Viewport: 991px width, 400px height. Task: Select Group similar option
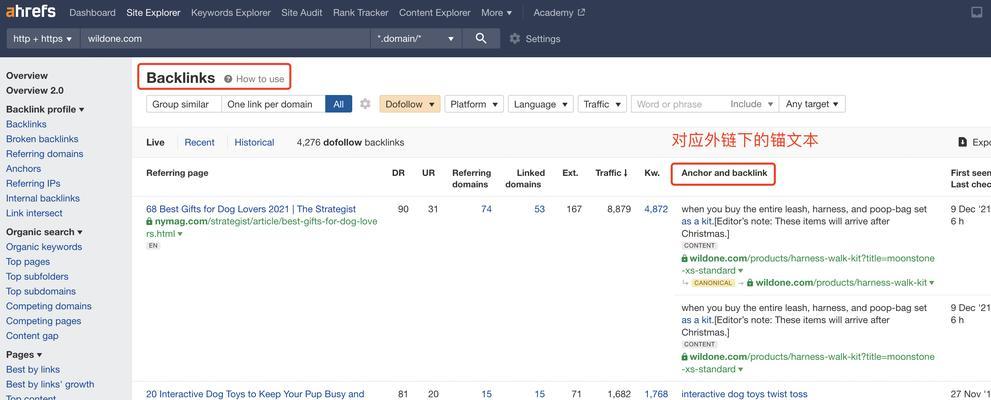pyautogui.click(x=184, y=104)
